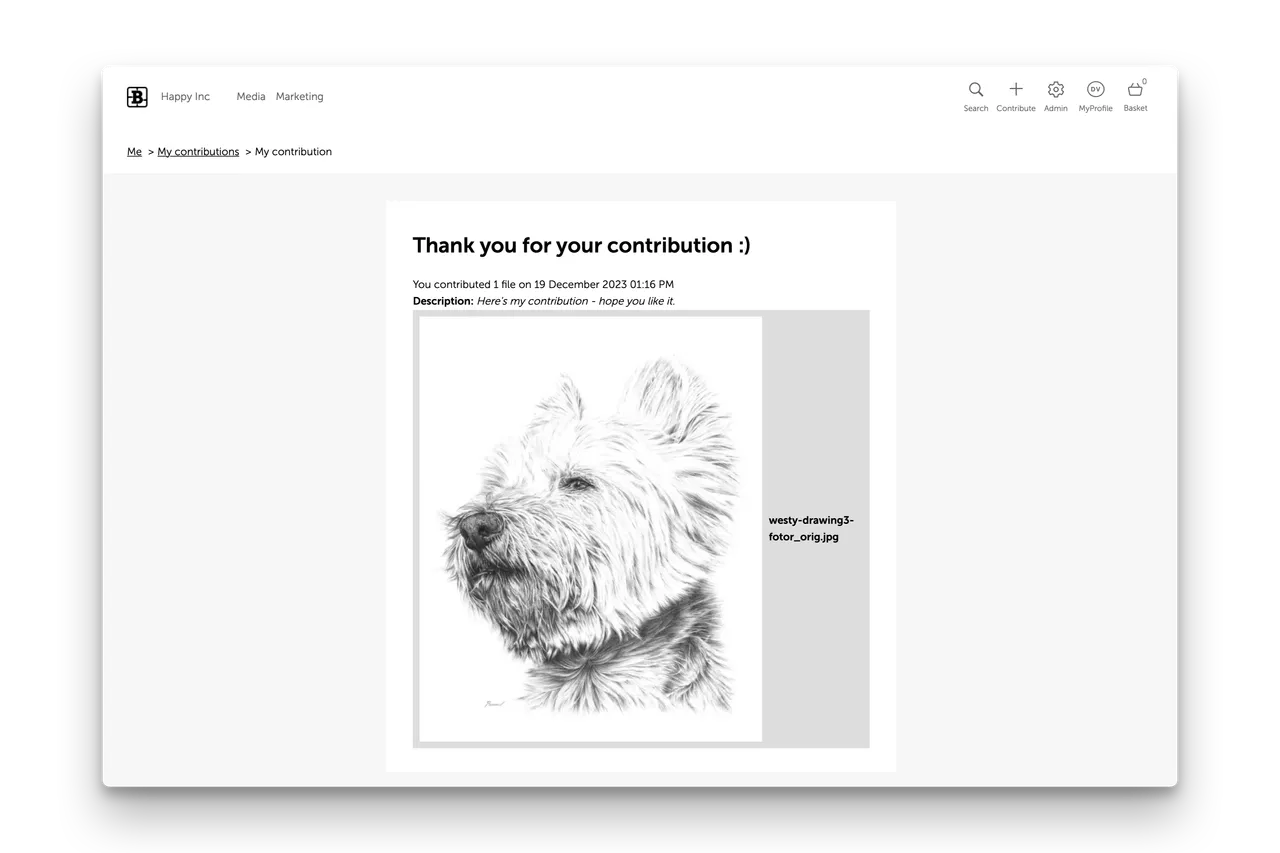Viewport: 1280px width, 853px height.
Task: Open the My contributions breadcrumb link
Action: point(198,152)
